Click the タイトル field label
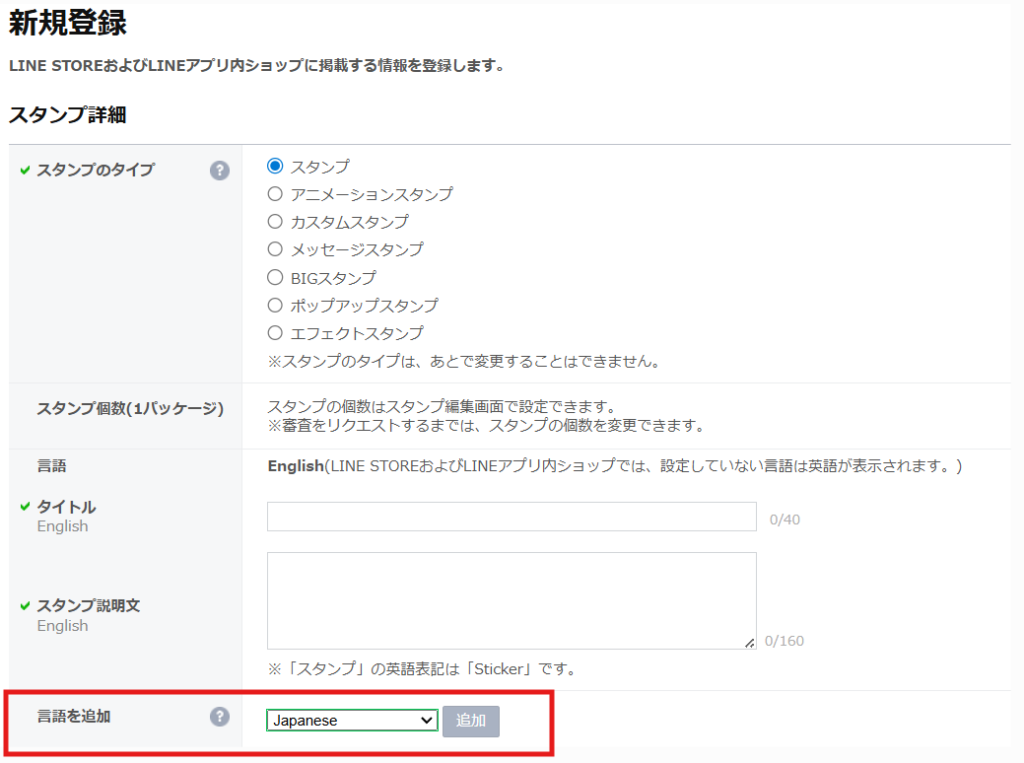The width and height of the screenshot is (1024, 763). click(x=66, y=506)
